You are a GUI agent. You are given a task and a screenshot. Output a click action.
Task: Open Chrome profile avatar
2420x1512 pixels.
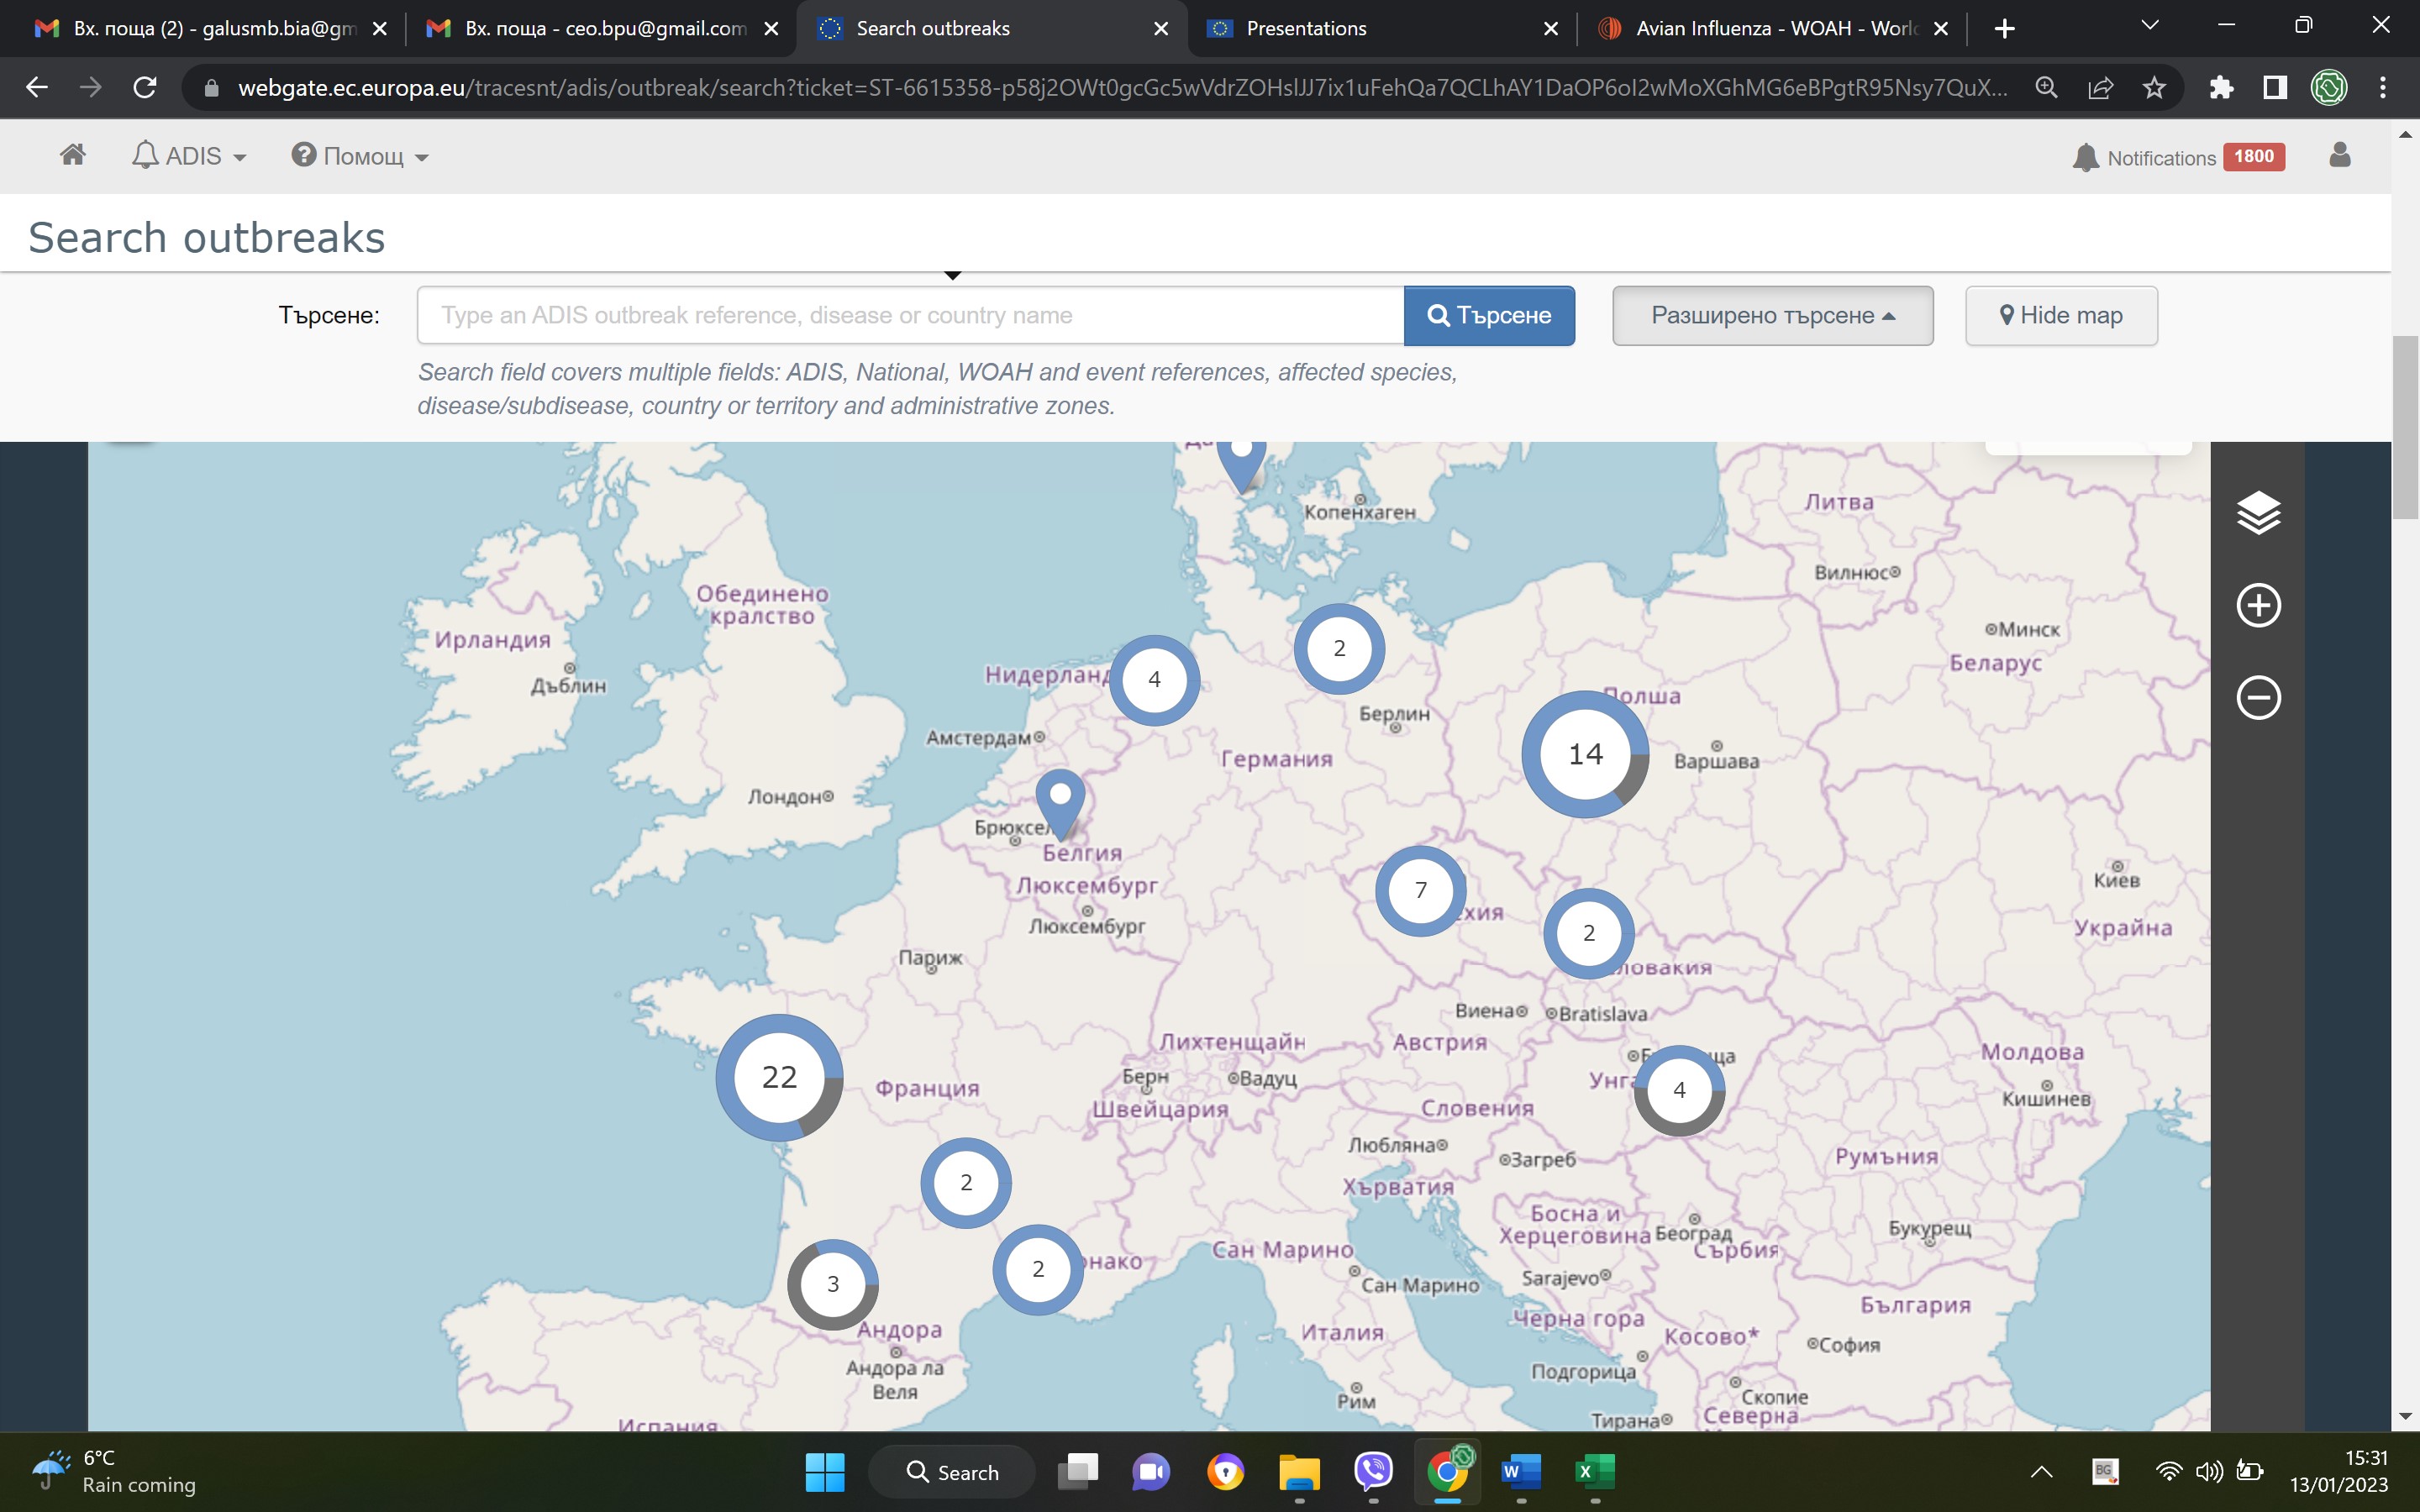click(2329, 88)
